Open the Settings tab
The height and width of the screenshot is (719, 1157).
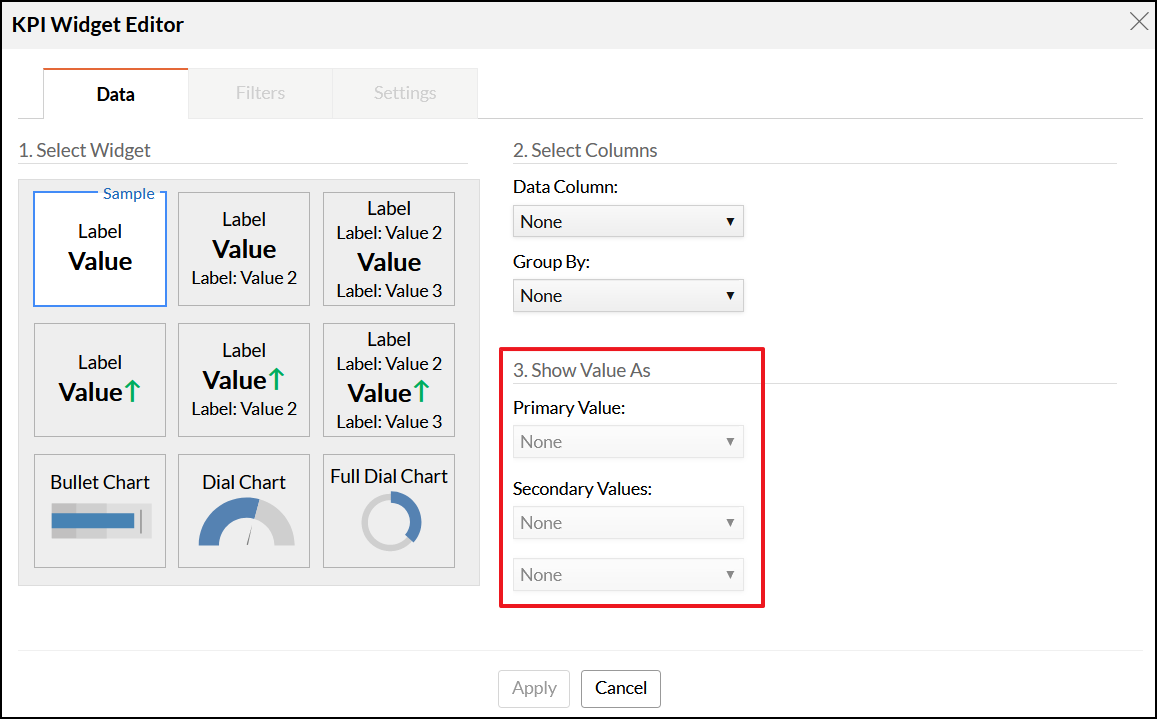[x=405, y=93]
